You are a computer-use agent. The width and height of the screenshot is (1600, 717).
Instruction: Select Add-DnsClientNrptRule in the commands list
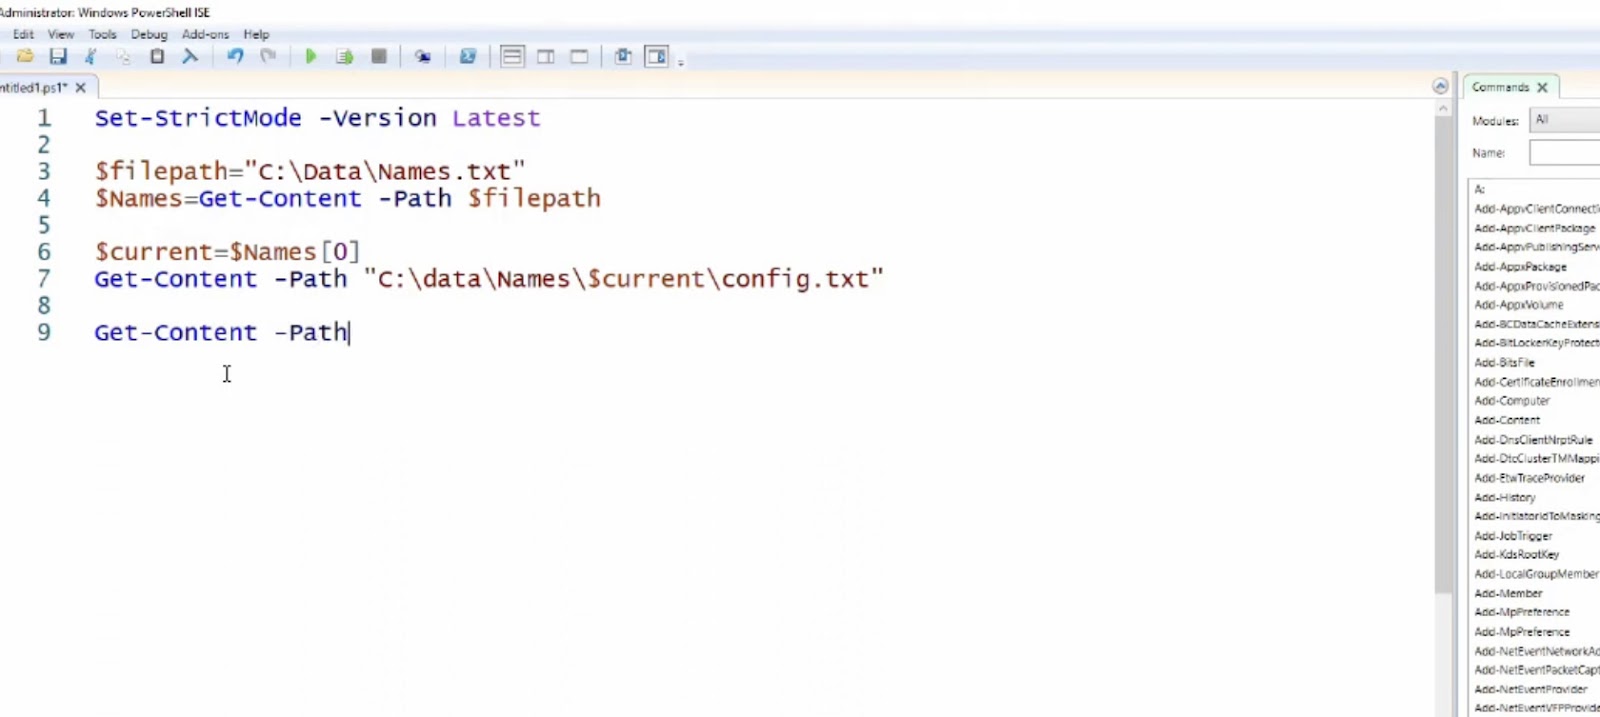point(1533,440)
